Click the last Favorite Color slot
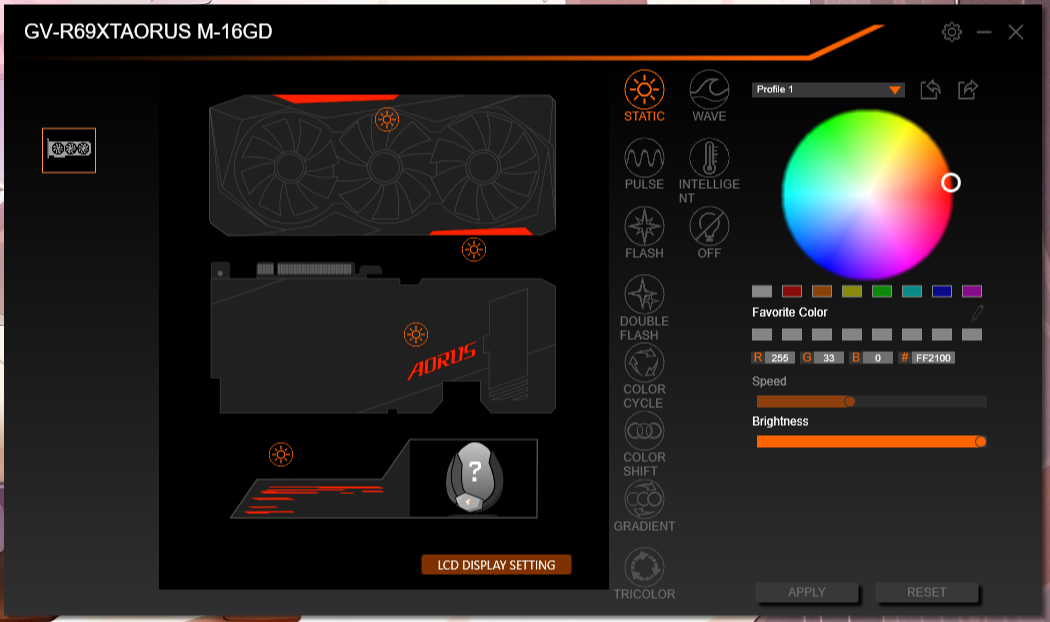 coord(972,335)
